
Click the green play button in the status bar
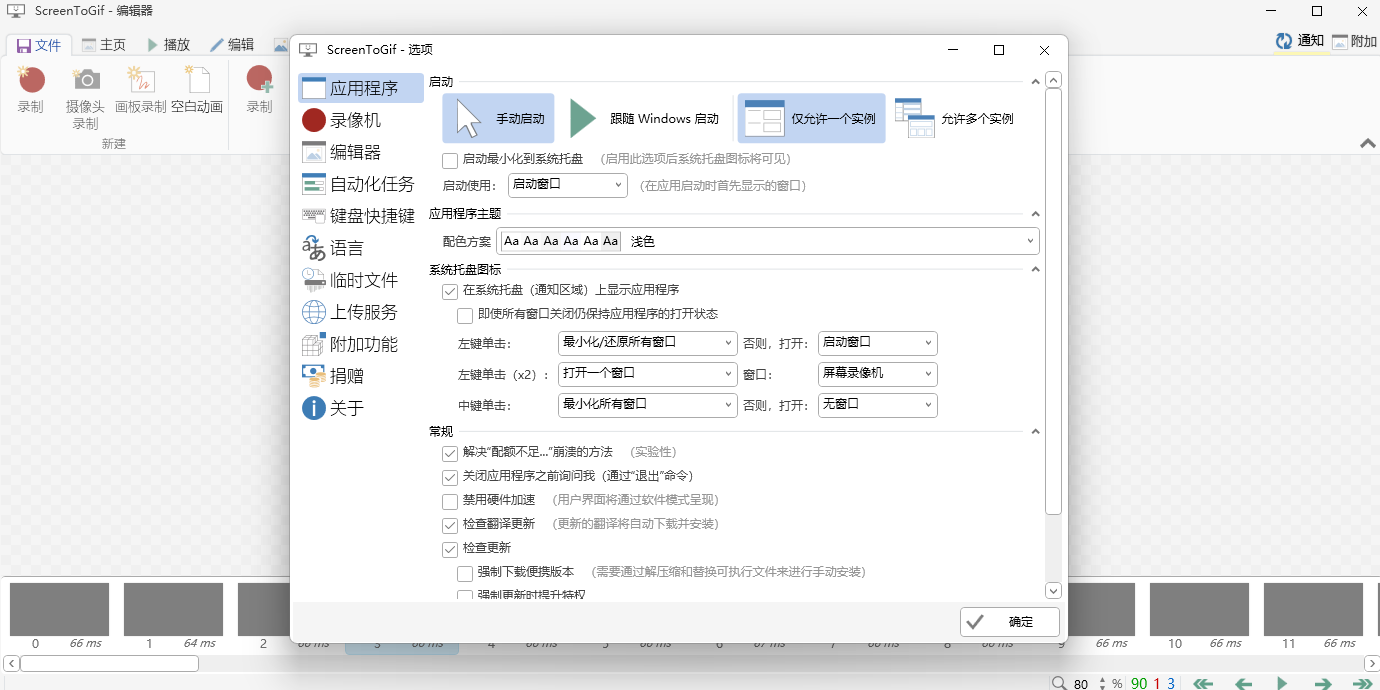pyautogui.click(x=1282, y=683)
